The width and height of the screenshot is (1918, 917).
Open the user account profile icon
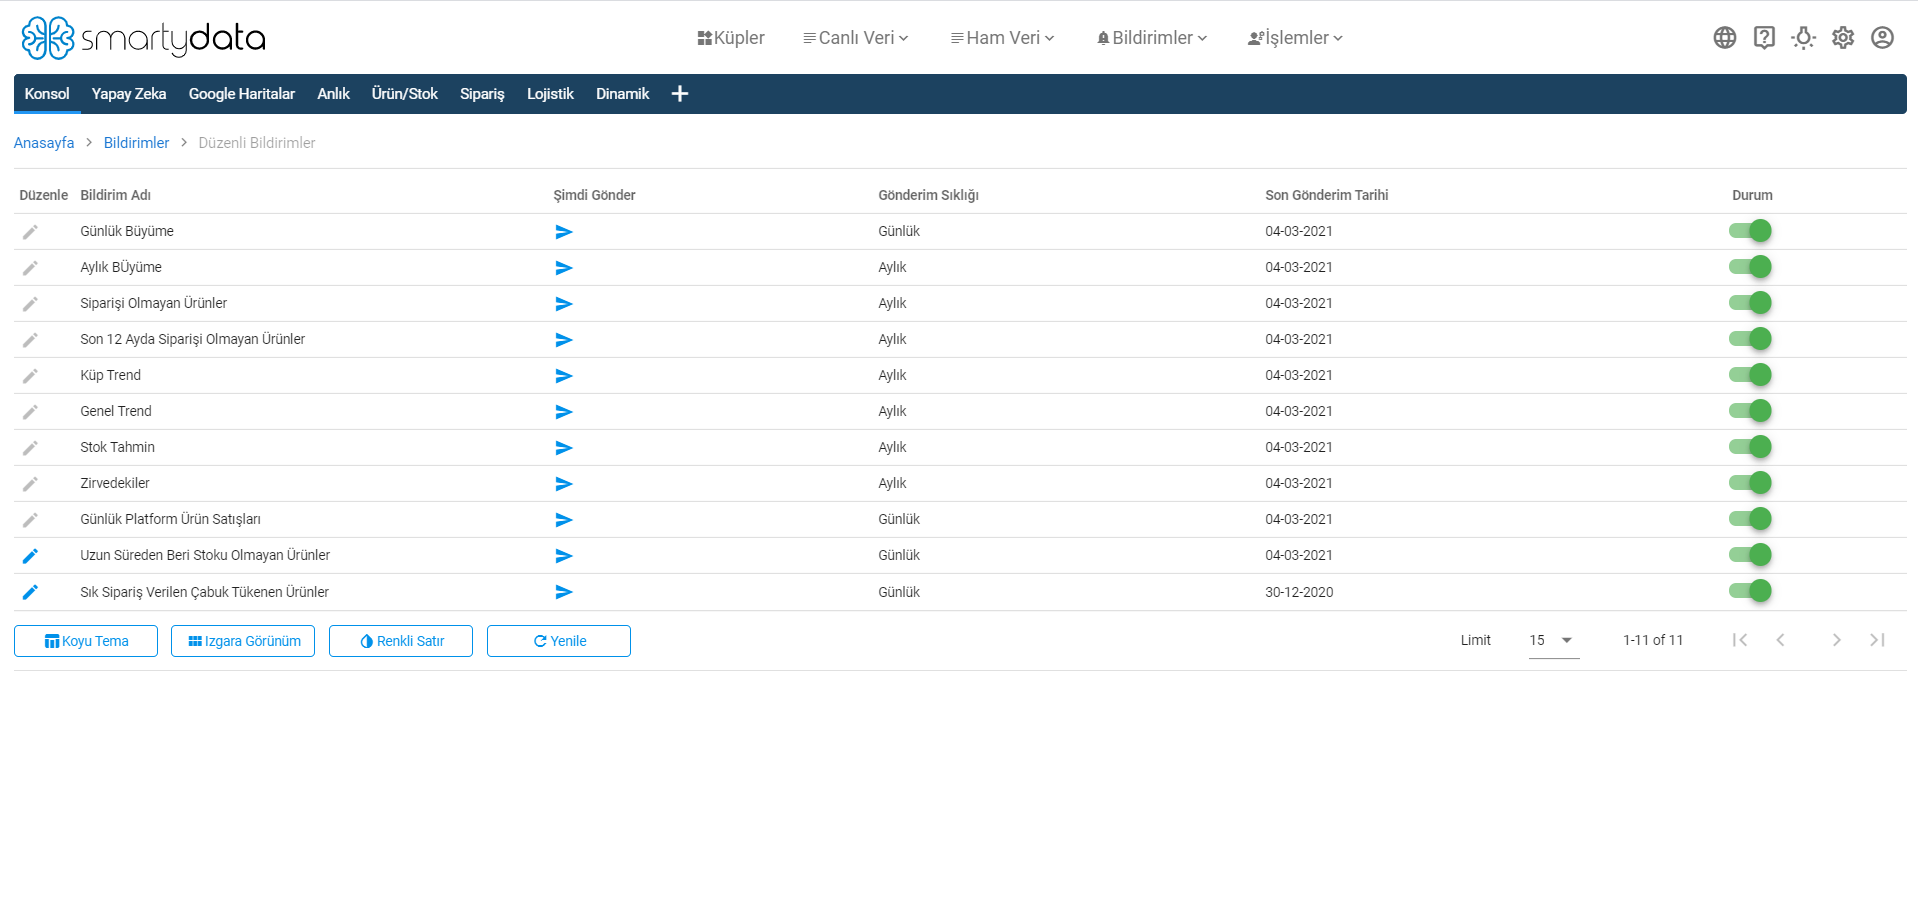[x=1882, y=38]
